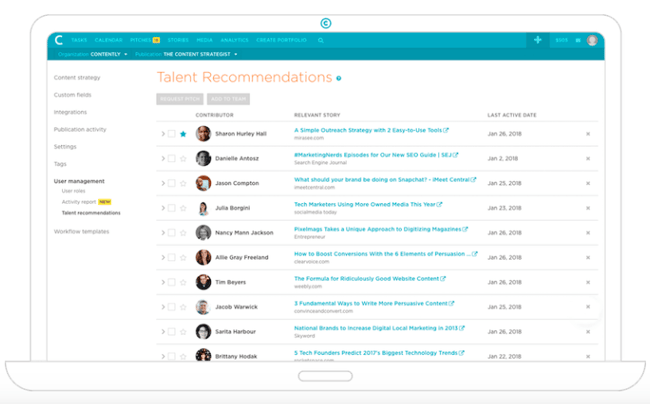The image size is (650, 404).
Task: Dismiss Jason Compton recommendation
Action: click(x=588, y=183)
